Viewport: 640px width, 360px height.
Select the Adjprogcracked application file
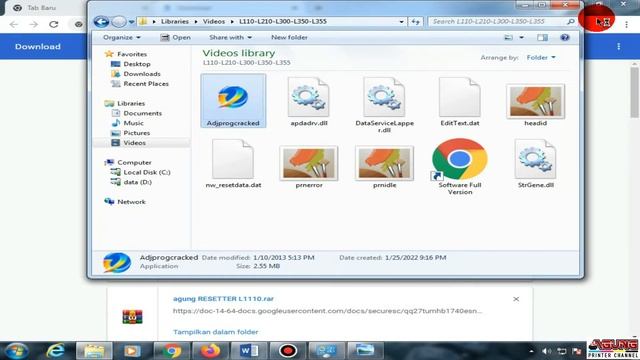[233, 101]
